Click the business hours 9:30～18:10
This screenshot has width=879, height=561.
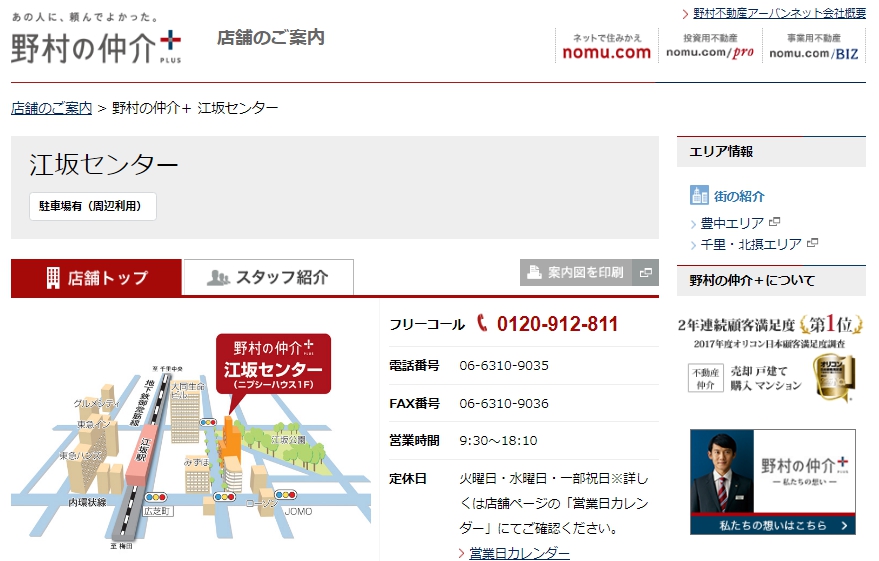[498, 441]
